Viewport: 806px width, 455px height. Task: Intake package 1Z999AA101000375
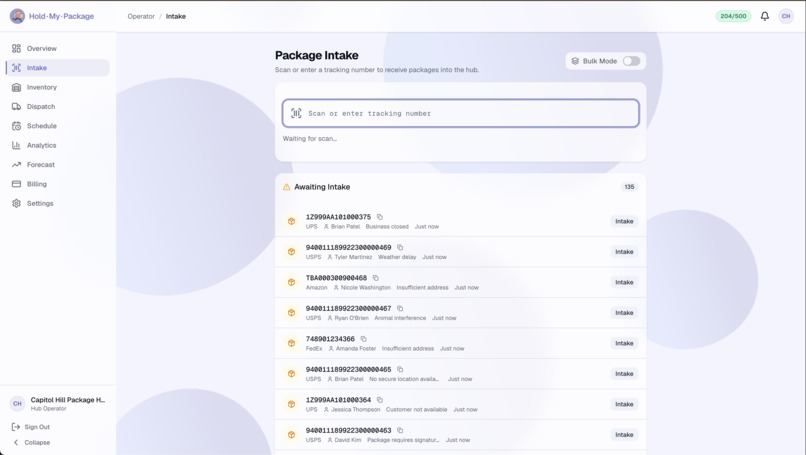624,221
